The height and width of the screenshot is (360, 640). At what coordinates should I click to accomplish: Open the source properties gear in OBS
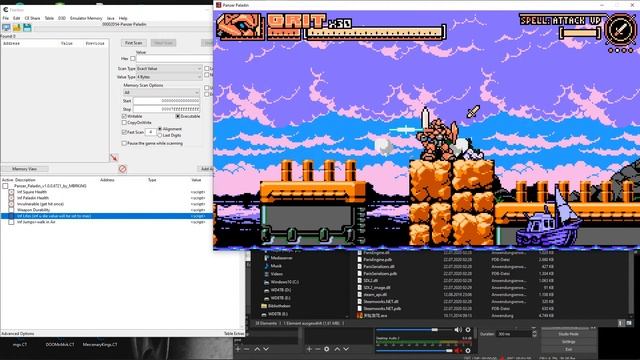[x=327, y=349]
